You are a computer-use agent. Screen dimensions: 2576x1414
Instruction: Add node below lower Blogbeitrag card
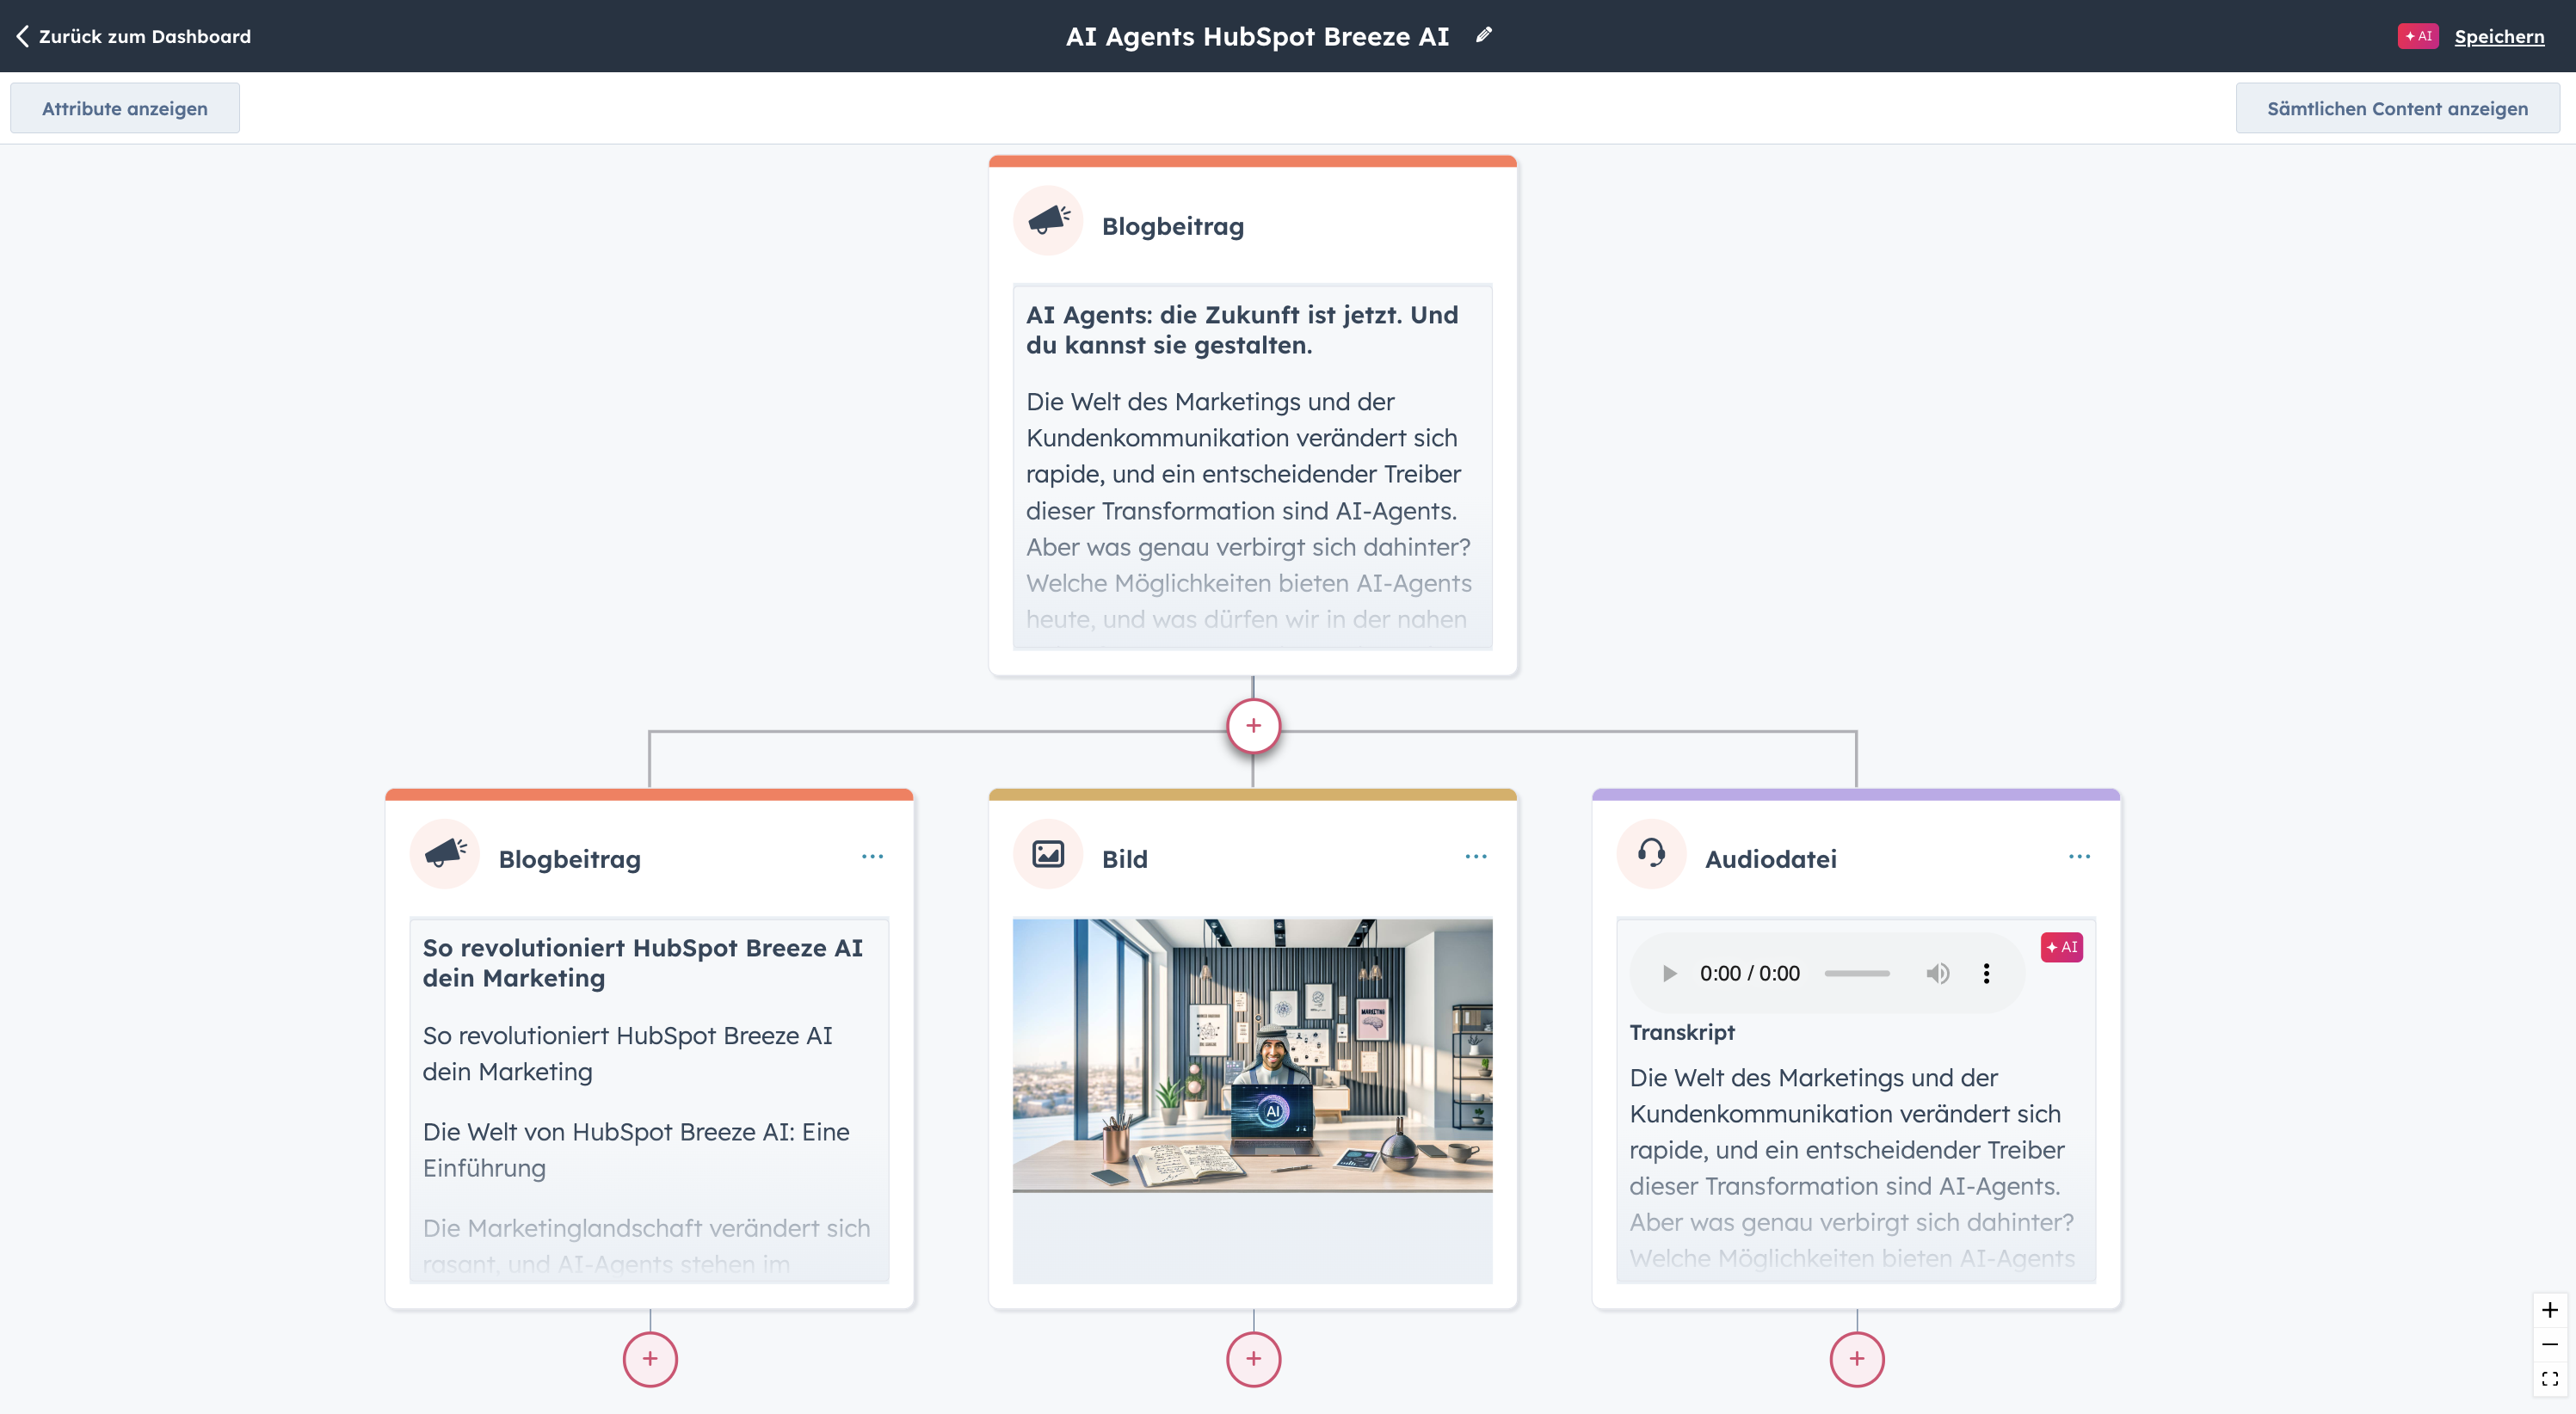click(x=650, y=1359)
